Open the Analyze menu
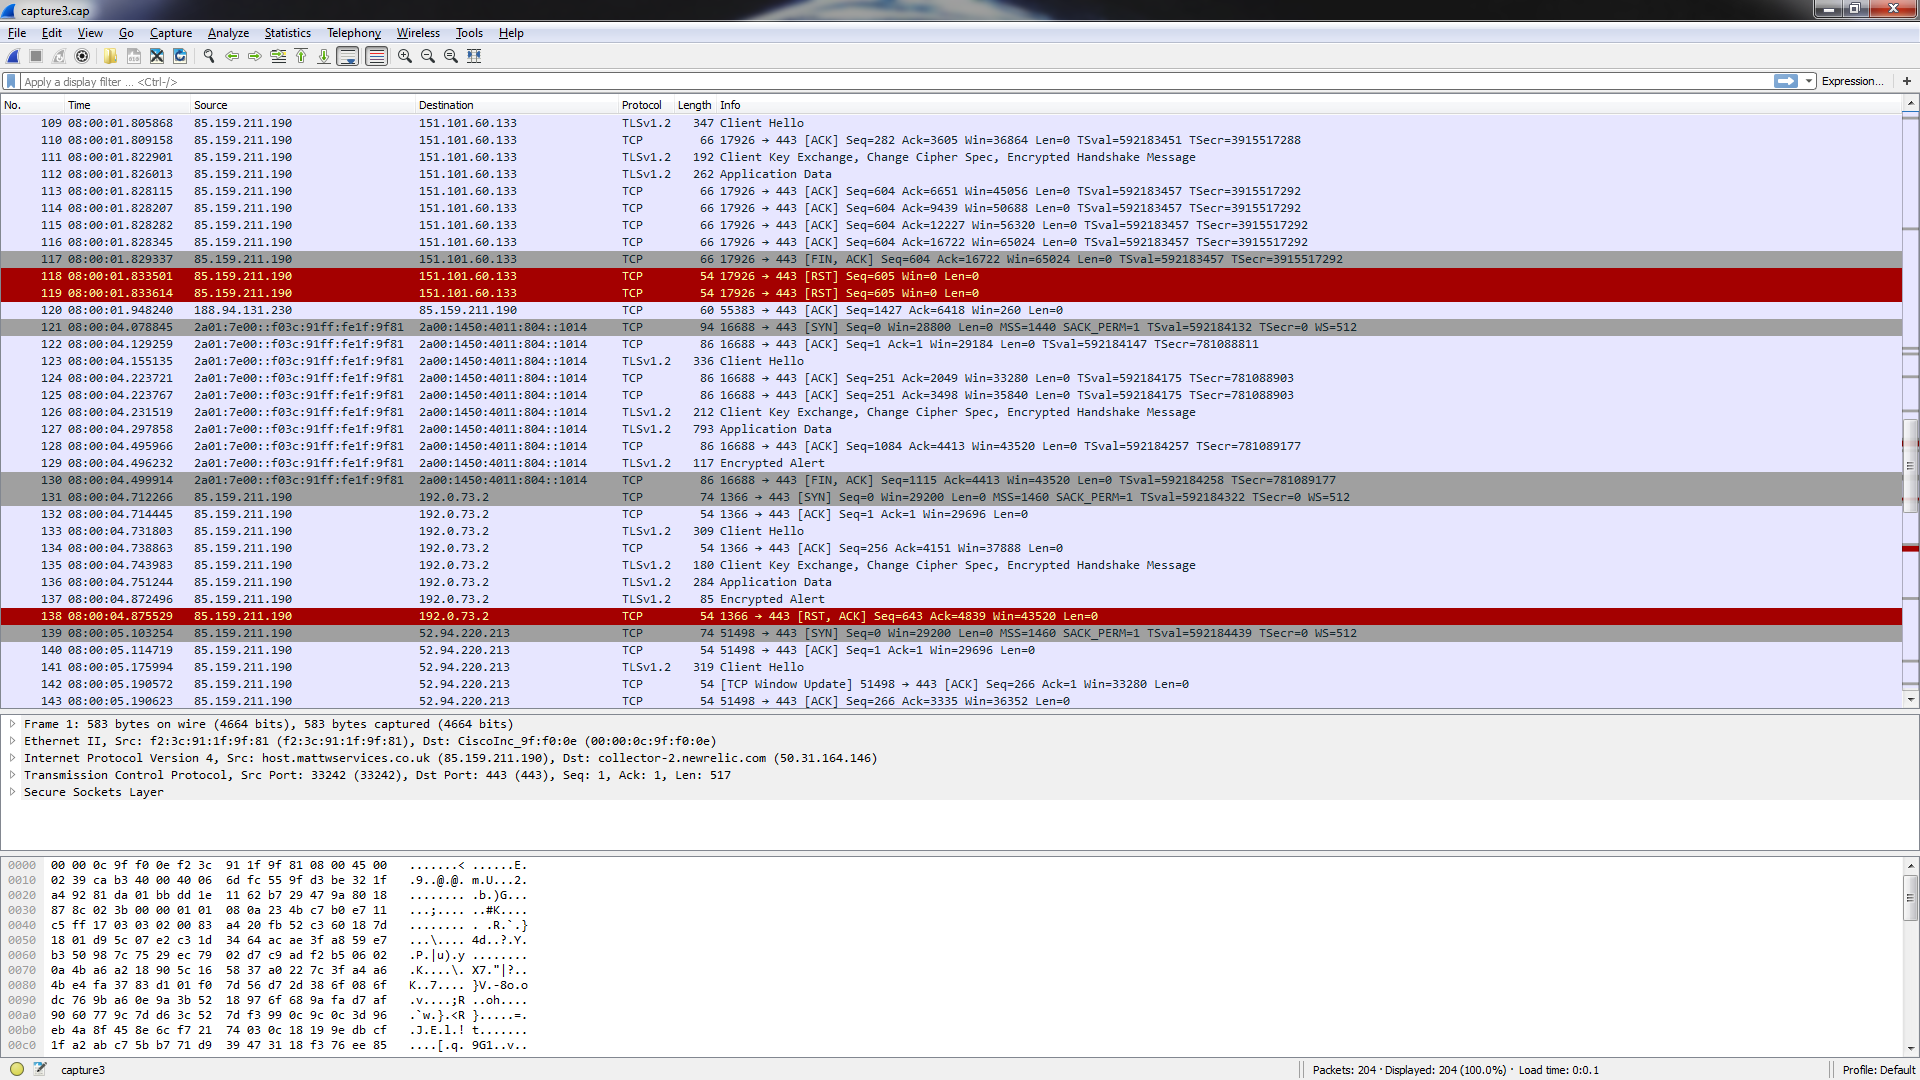The image size is (1920, 1080). [x=228, y=33]
